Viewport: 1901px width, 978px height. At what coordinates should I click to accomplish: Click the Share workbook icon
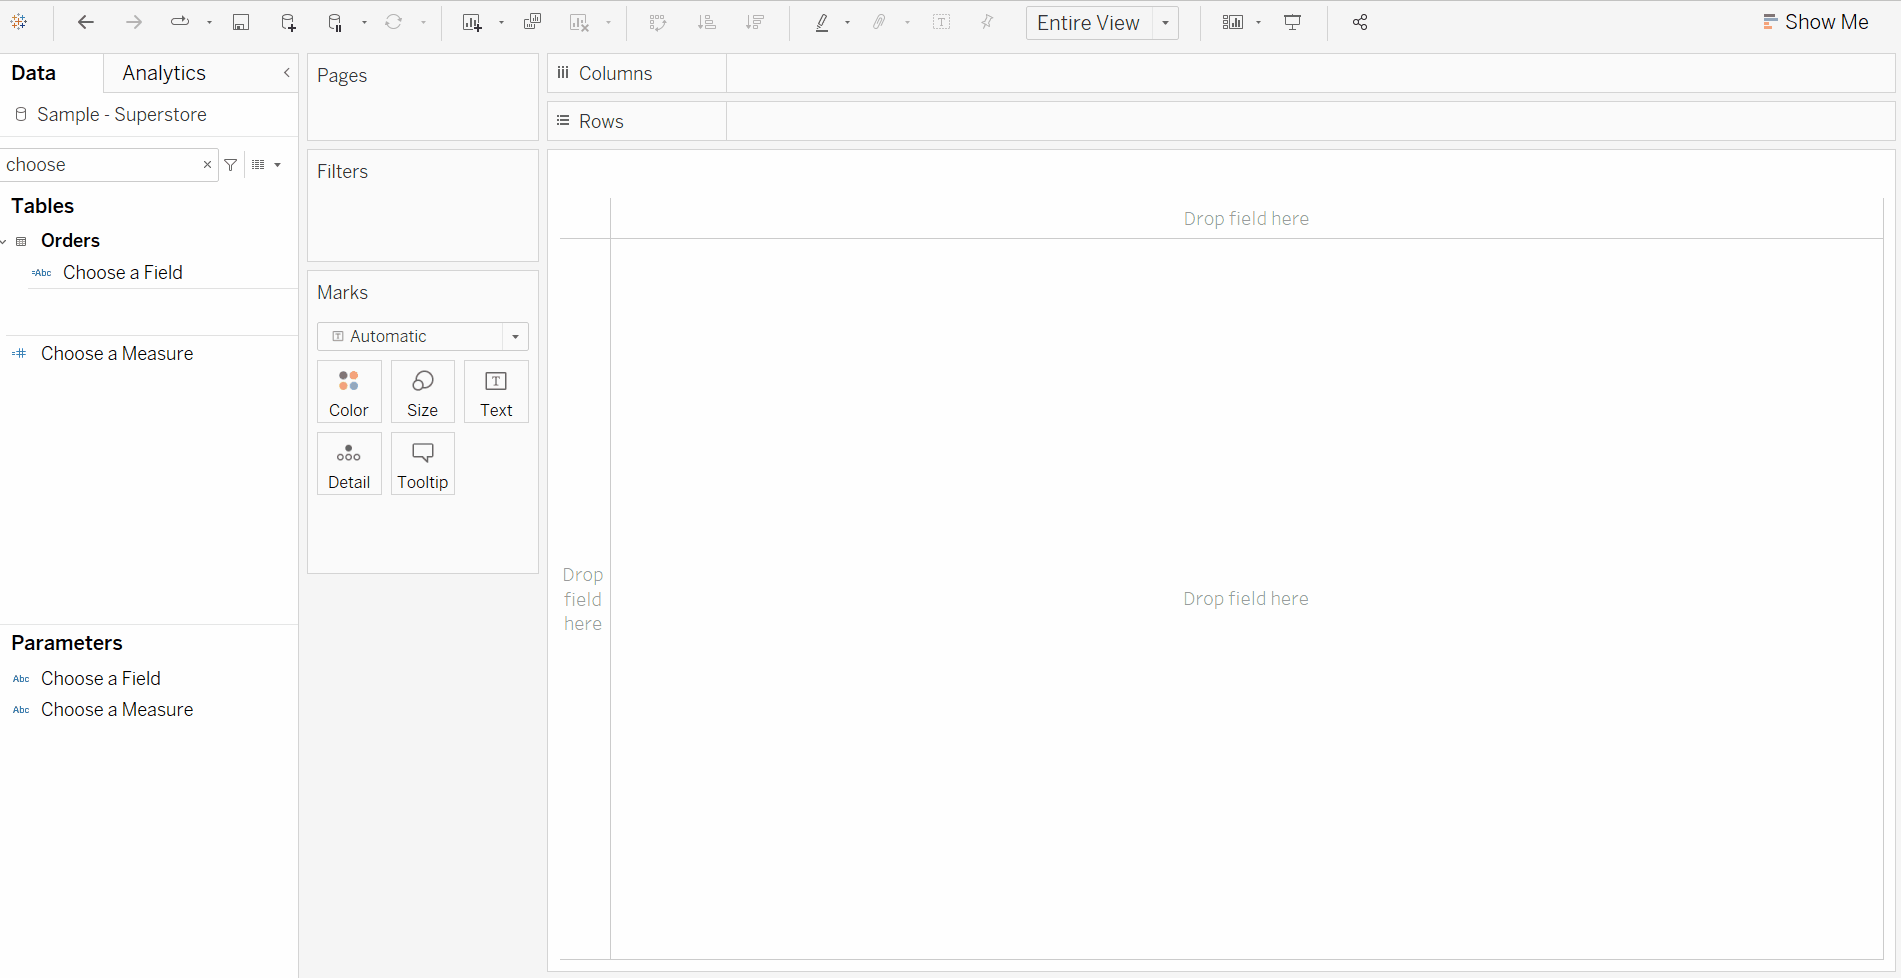tap(1360, 22)
